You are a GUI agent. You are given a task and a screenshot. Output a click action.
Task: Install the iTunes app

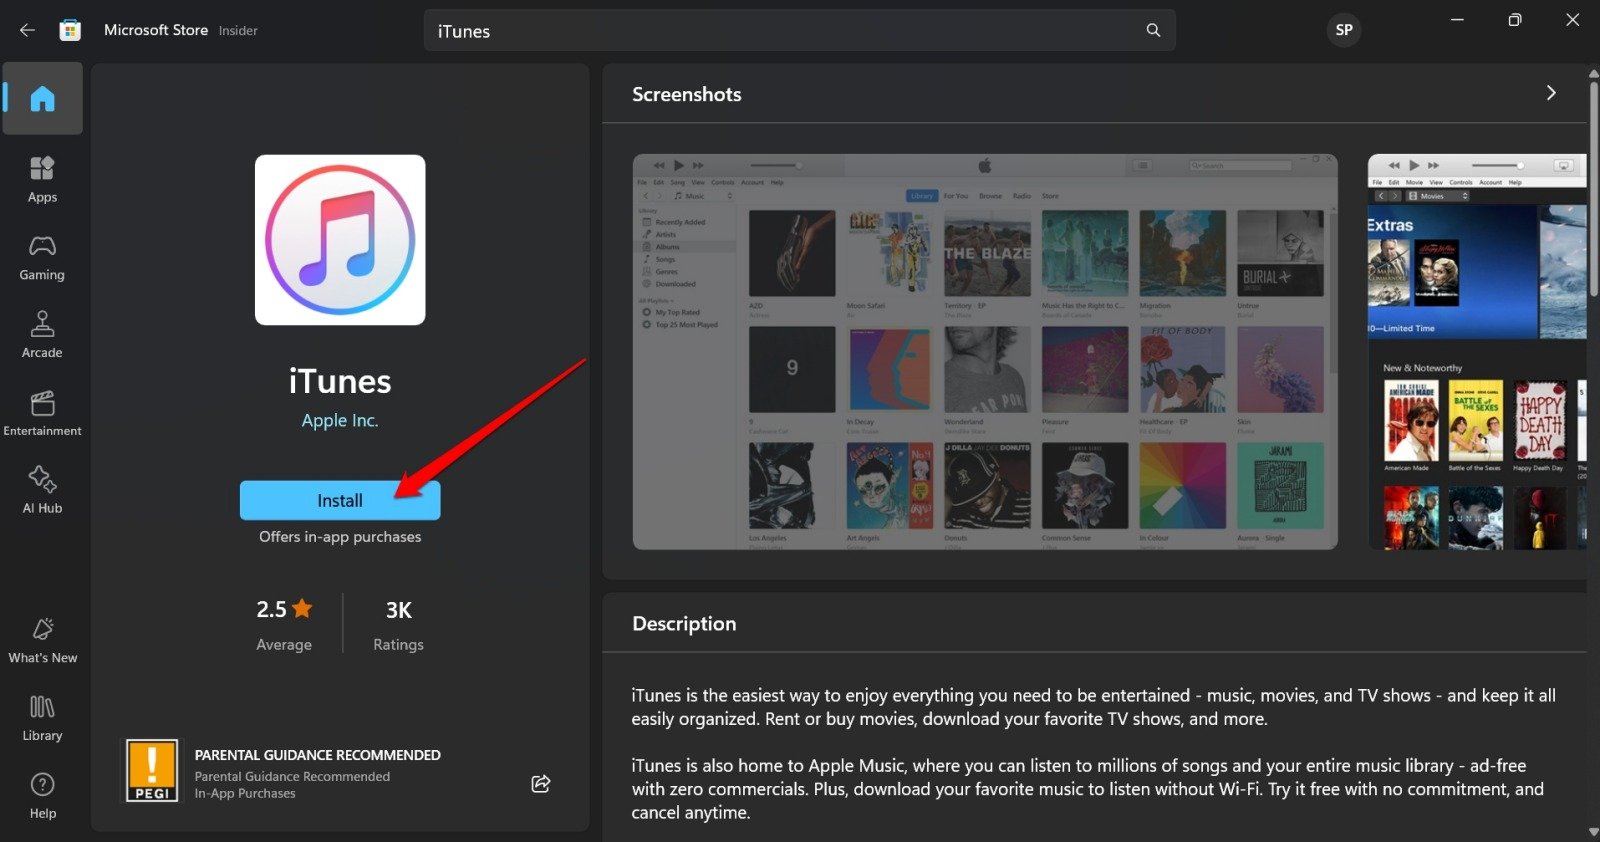pyautogui.click(x=340, y=500)
